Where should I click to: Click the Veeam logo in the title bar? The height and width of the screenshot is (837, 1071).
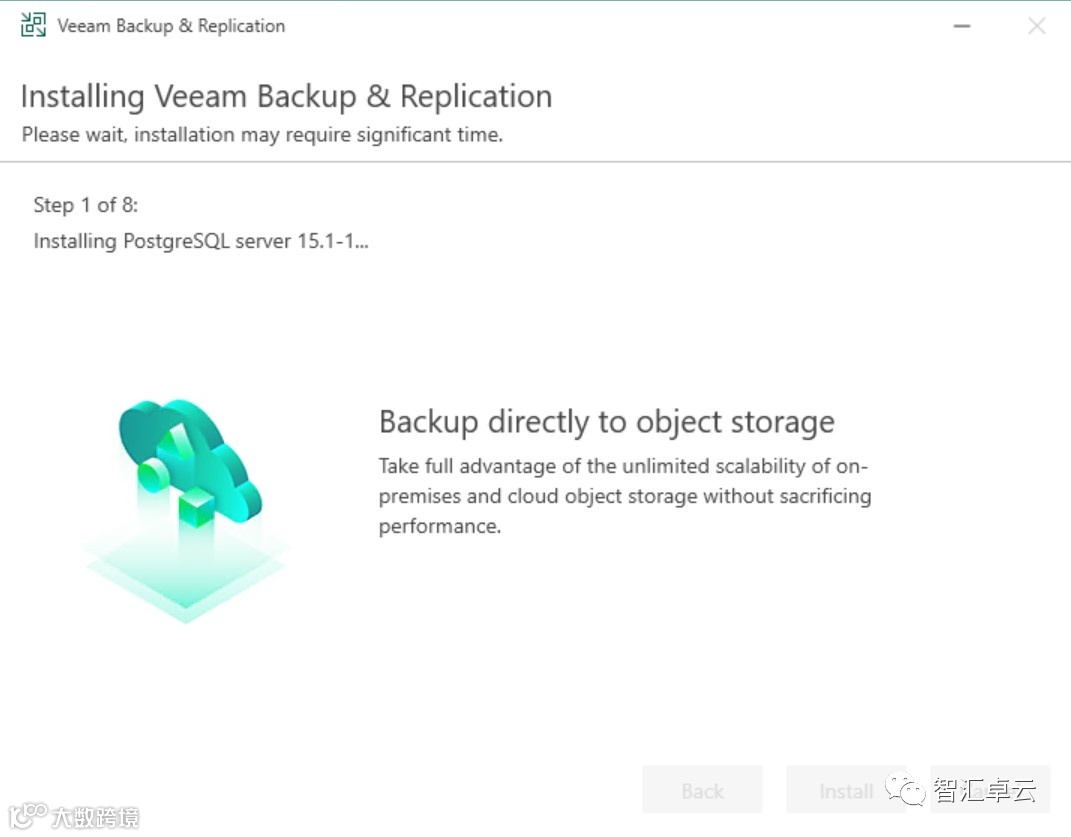(34, 26)
